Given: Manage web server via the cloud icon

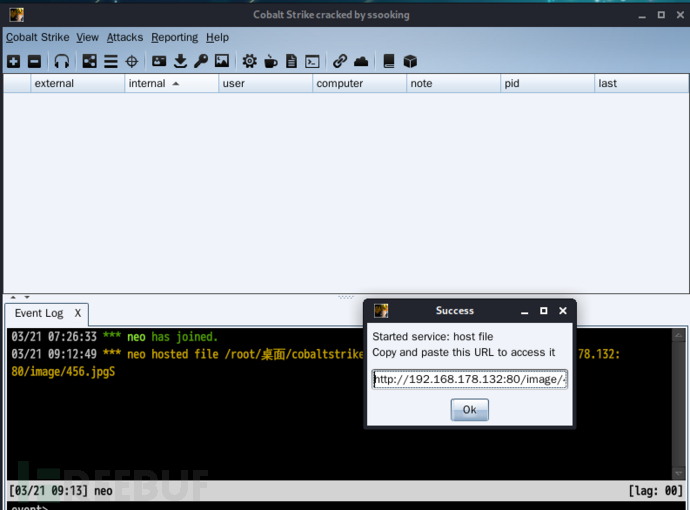Looking at the screenshot, I should 361,61.
